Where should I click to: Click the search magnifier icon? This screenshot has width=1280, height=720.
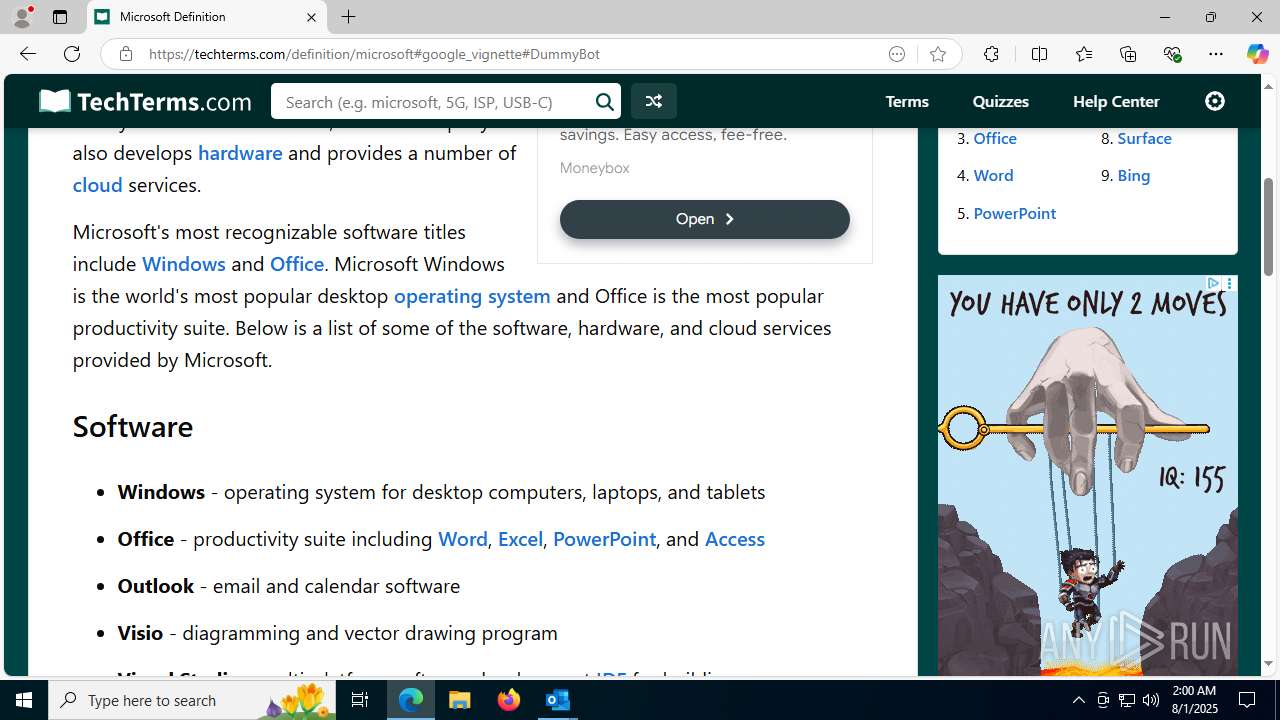coord(605,101)
